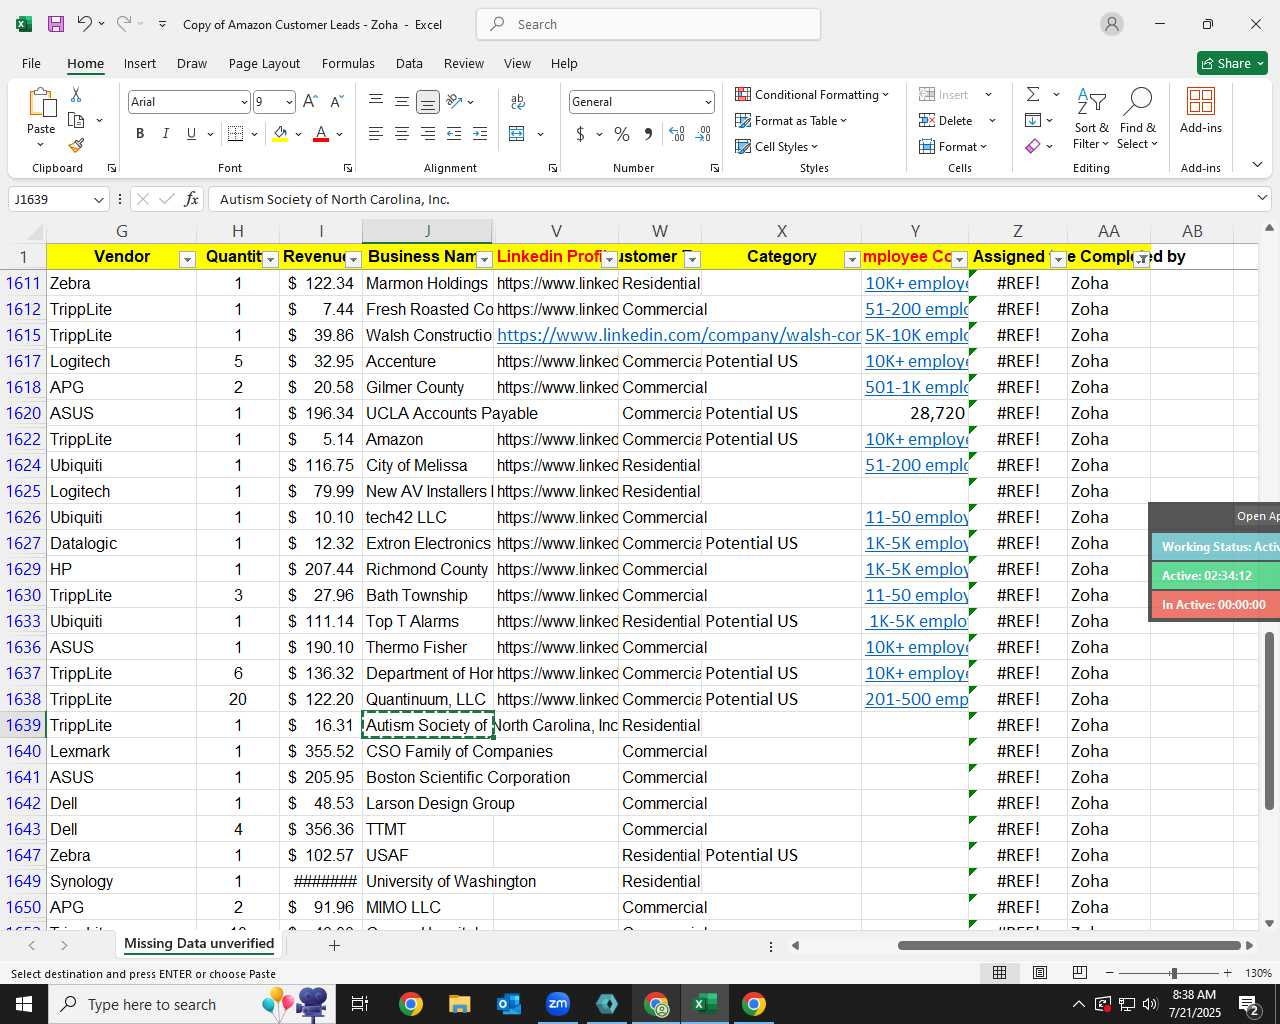Select Missing Data unverified sheet tab
1280x1024 pixels.
(x=199, y=944)
